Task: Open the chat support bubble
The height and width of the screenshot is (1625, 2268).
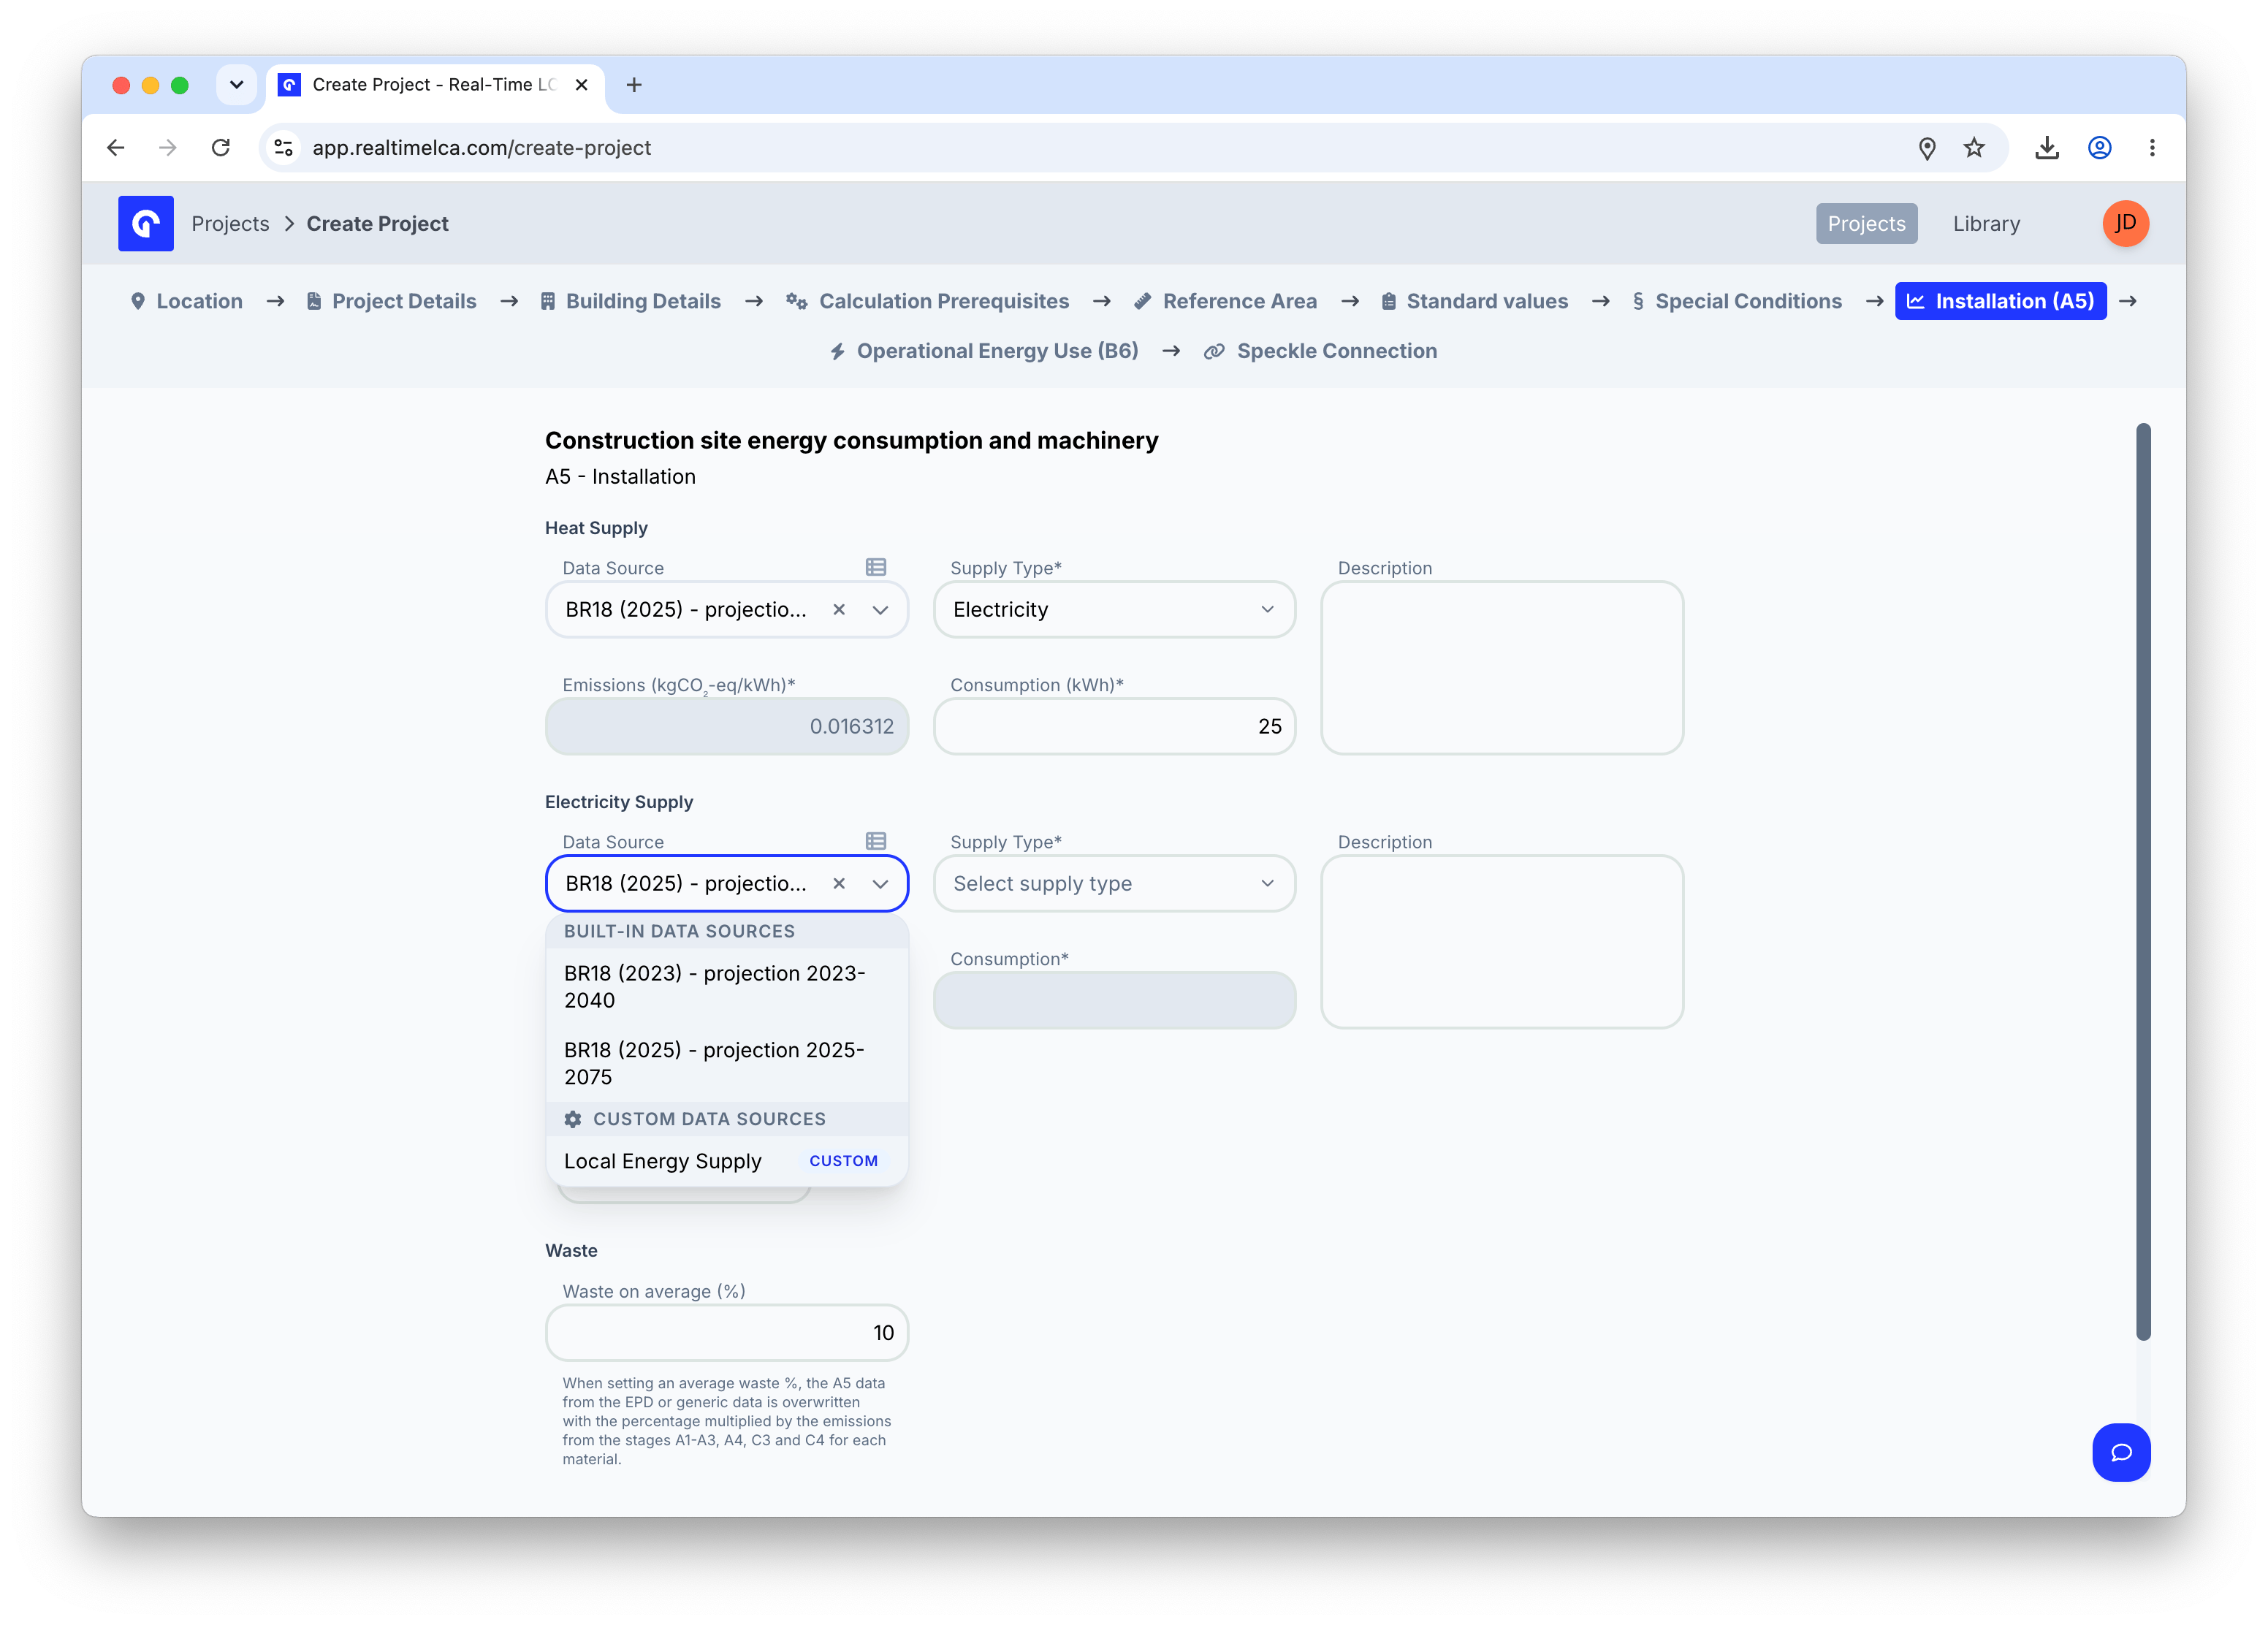Action: (2120, 1452)
